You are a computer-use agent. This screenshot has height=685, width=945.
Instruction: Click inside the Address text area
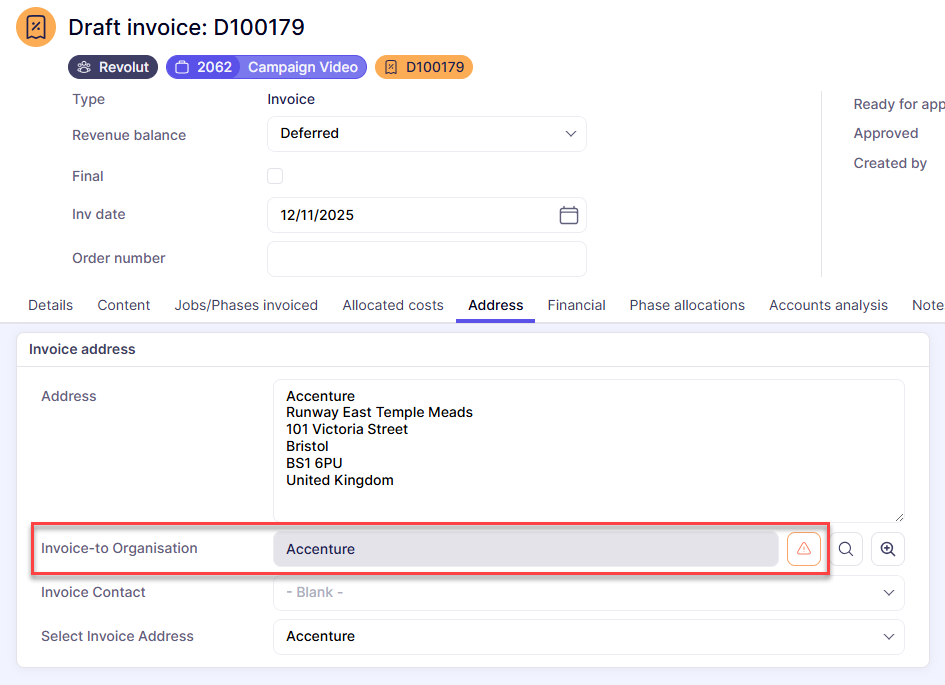pos(588,450)
